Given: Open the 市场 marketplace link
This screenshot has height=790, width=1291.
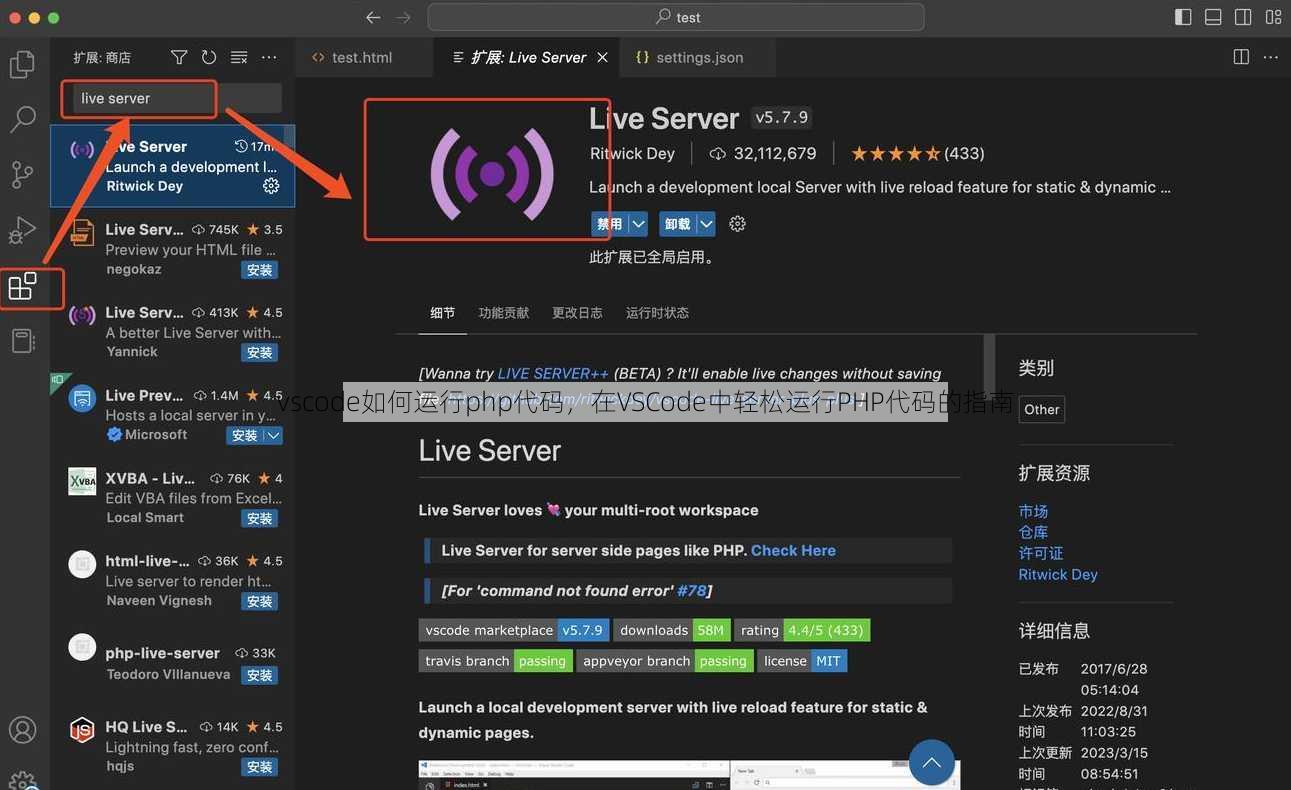Looking at the screenshot, I should pos(1033,511).
